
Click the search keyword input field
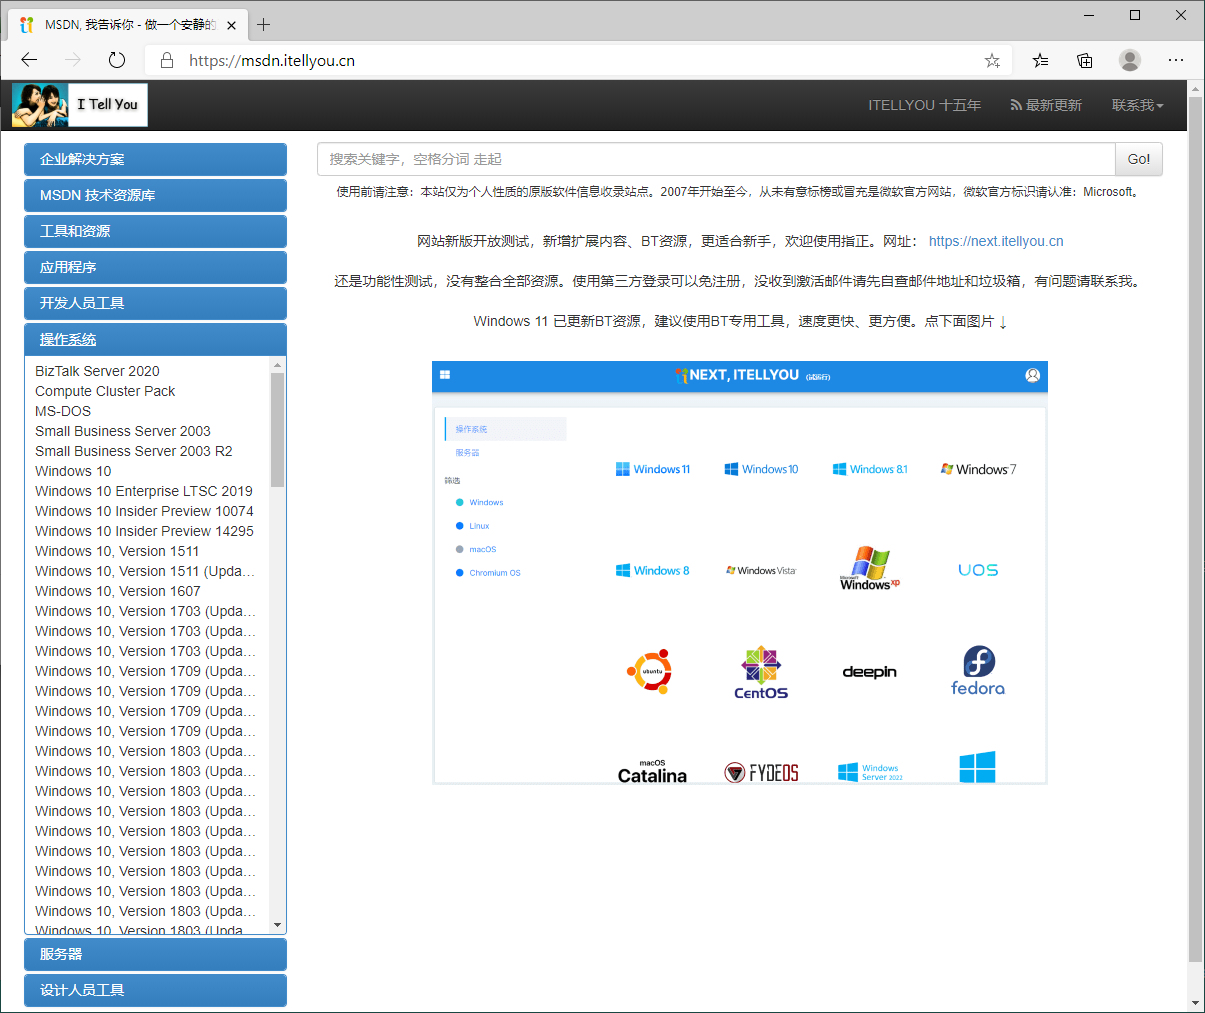pos(715,159)
